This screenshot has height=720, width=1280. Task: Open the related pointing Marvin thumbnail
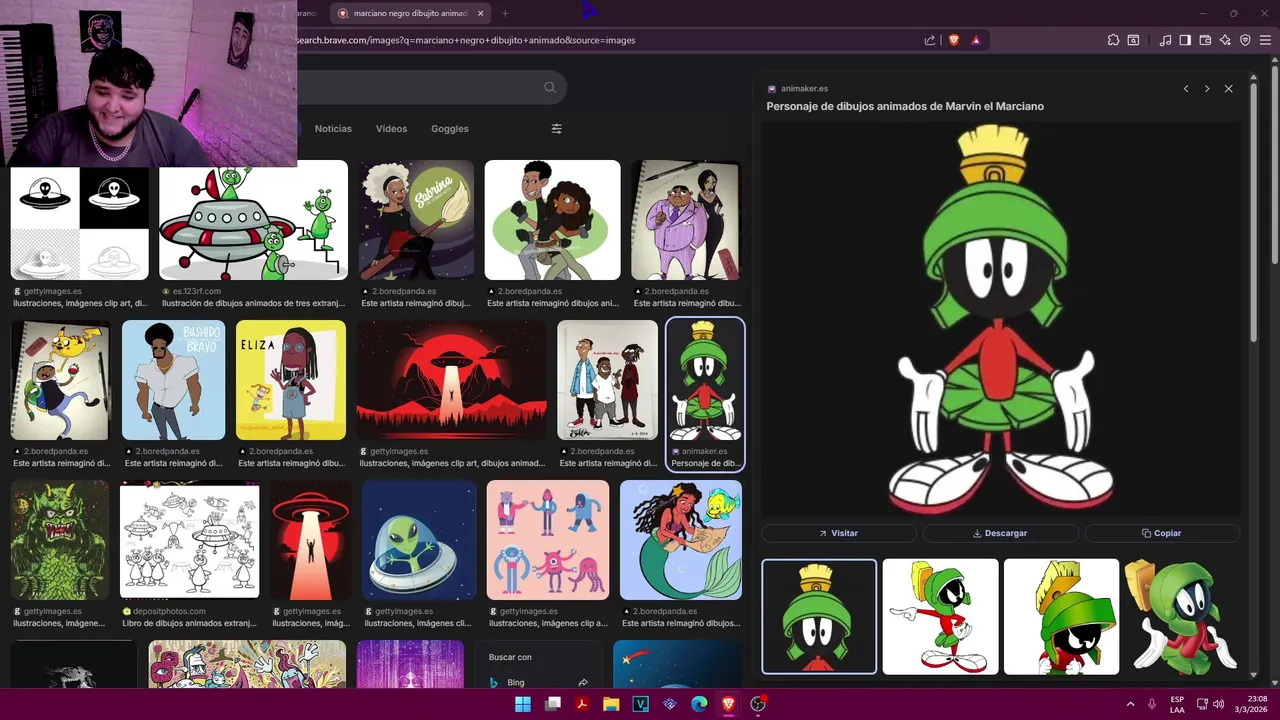click(940, 617)
